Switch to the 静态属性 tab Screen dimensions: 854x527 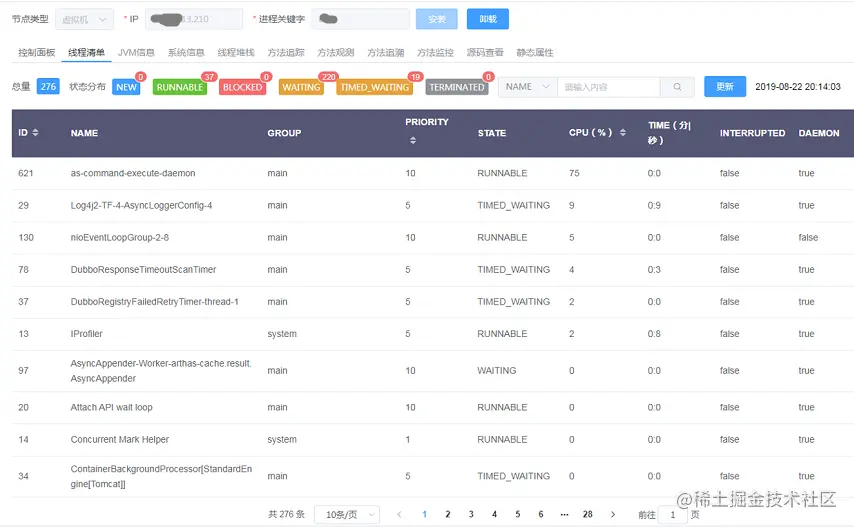(x=535, y=52)
